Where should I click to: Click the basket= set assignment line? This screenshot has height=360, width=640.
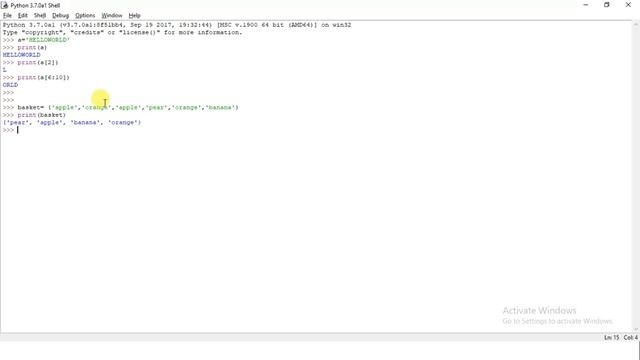pyautogui.click(x=128, y=107)
